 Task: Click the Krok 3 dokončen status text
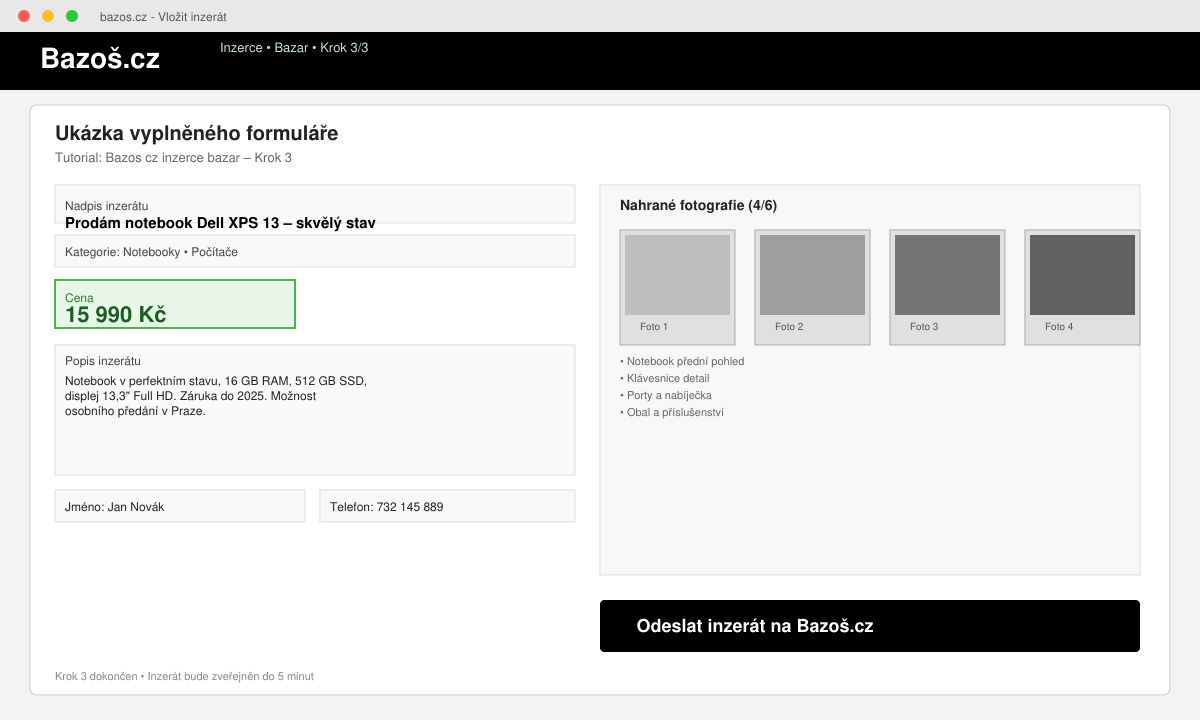184,676
